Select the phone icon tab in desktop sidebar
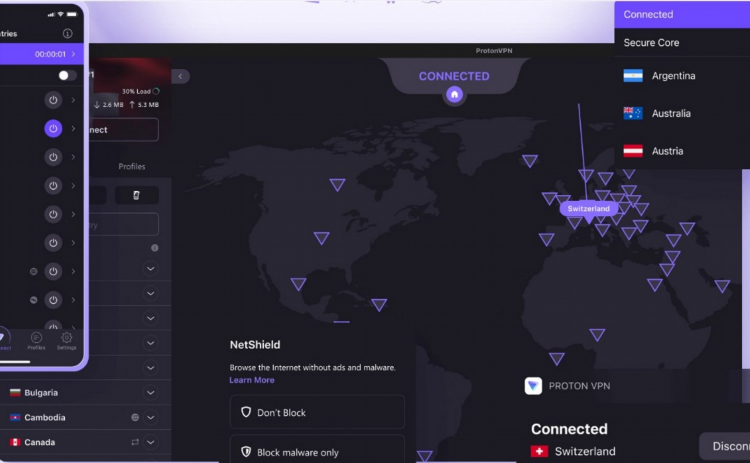 pos(136,195)
